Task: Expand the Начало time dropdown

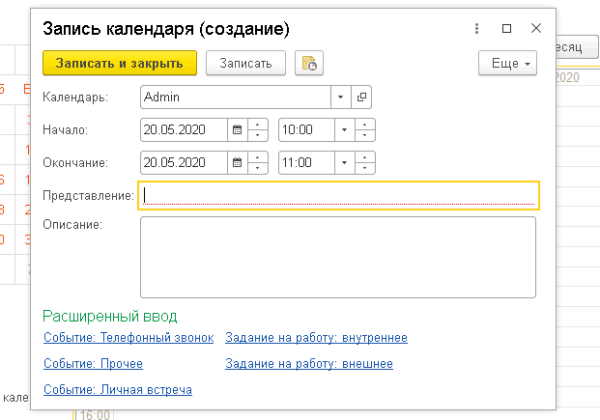Action: click(x=344, y=130)
